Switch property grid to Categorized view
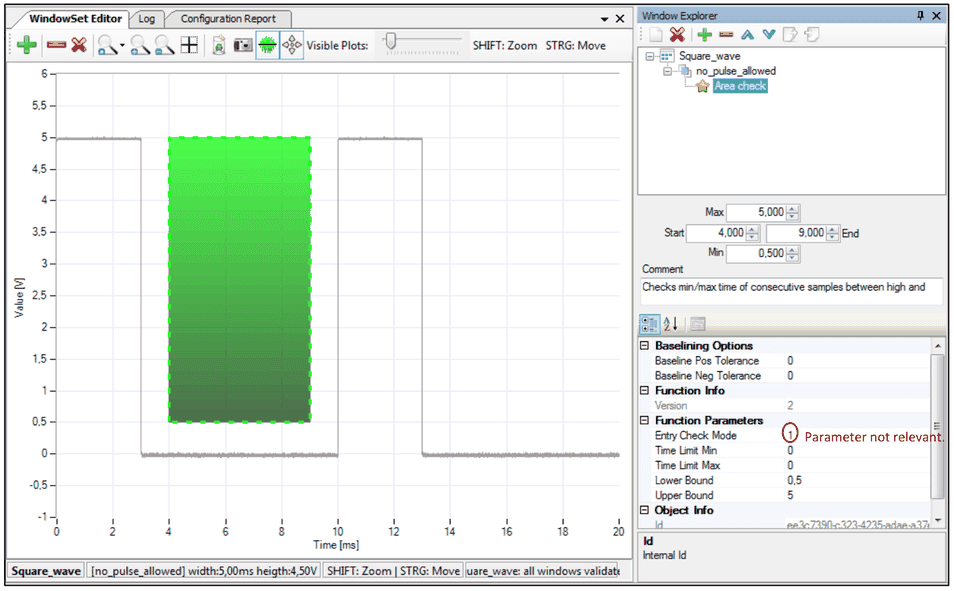 [x=649, y=324]
